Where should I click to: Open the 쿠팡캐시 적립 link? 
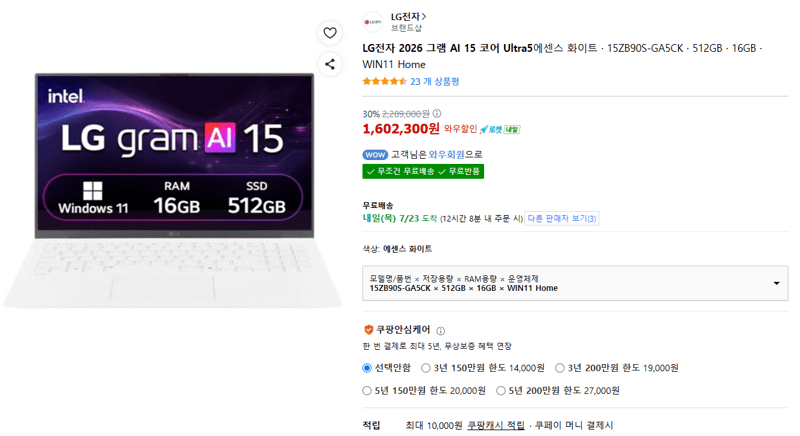click(x=496, y=425)
